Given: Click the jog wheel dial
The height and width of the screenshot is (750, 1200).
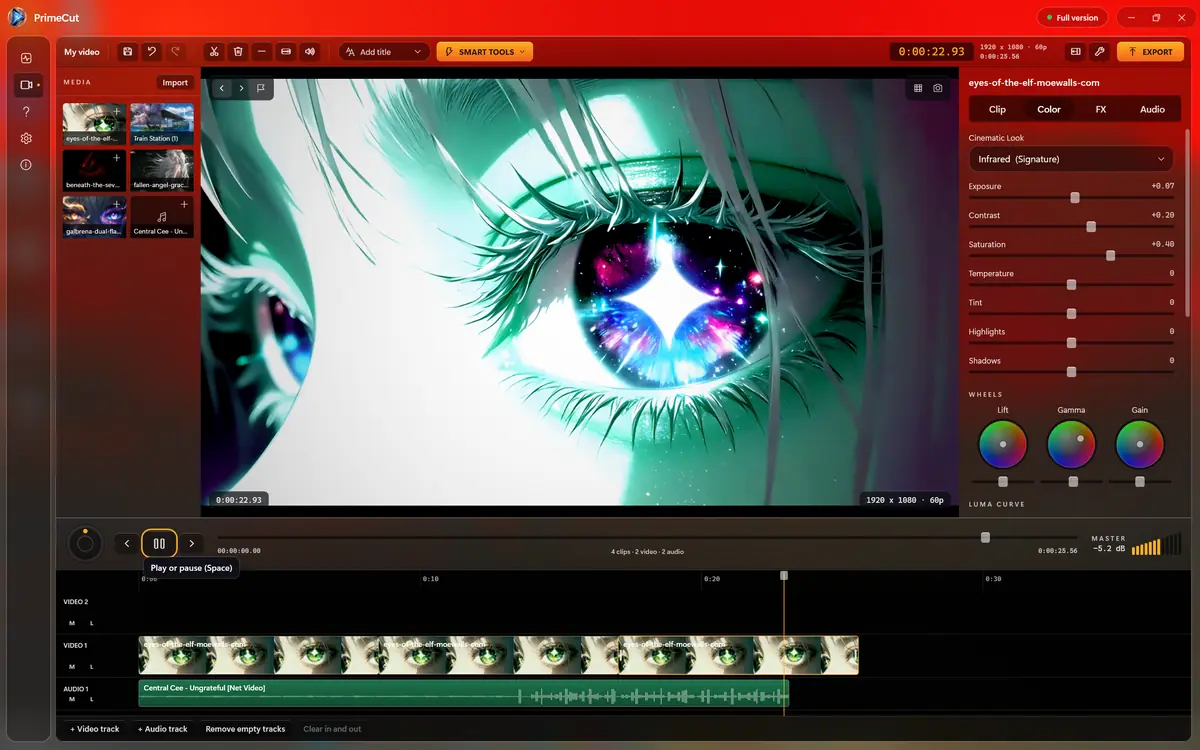Looking at the screenshot, I should (85, 543).
